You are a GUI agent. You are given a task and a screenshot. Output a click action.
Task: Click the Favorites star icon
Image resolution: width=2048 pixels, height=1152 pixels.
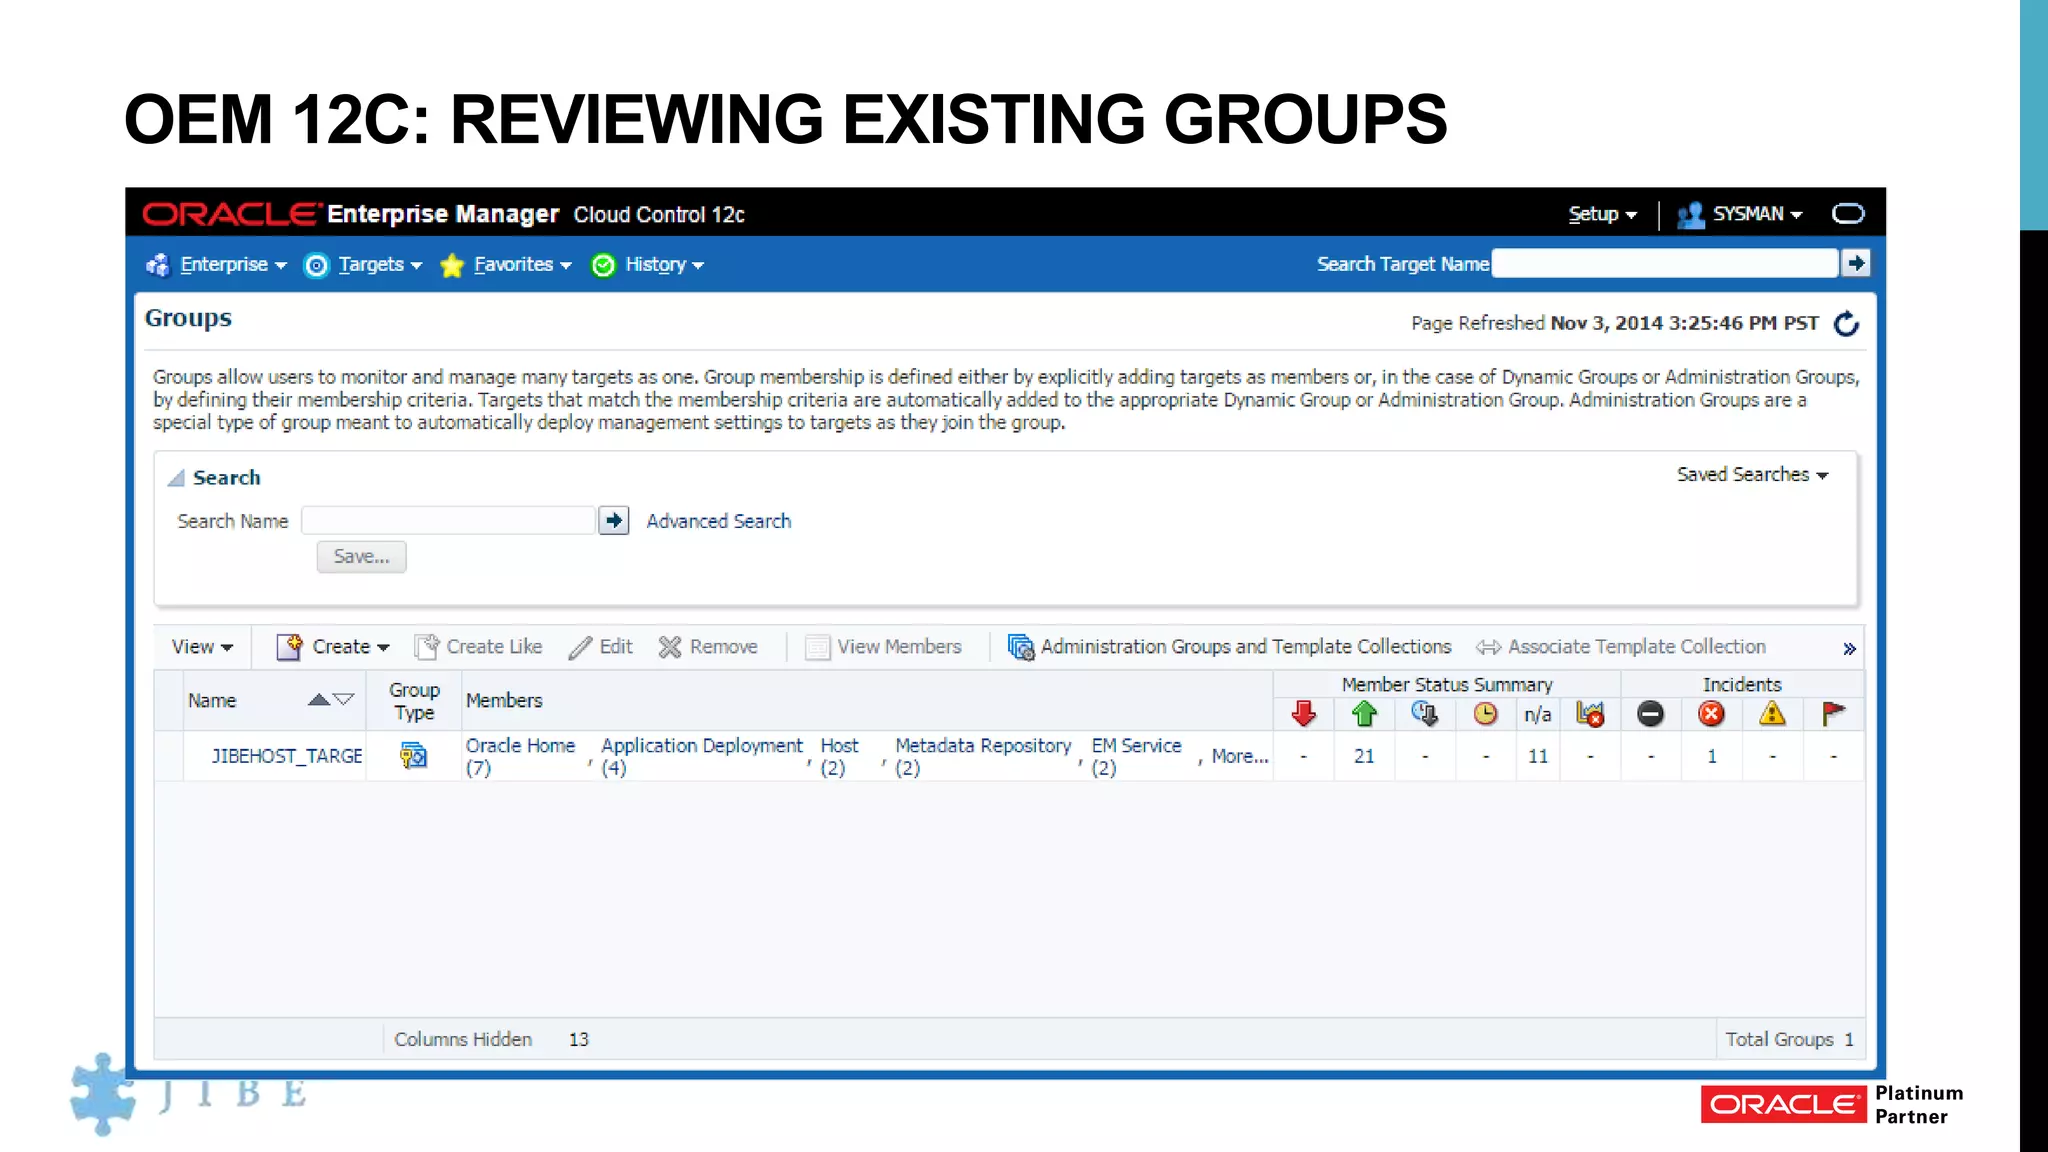452,265
